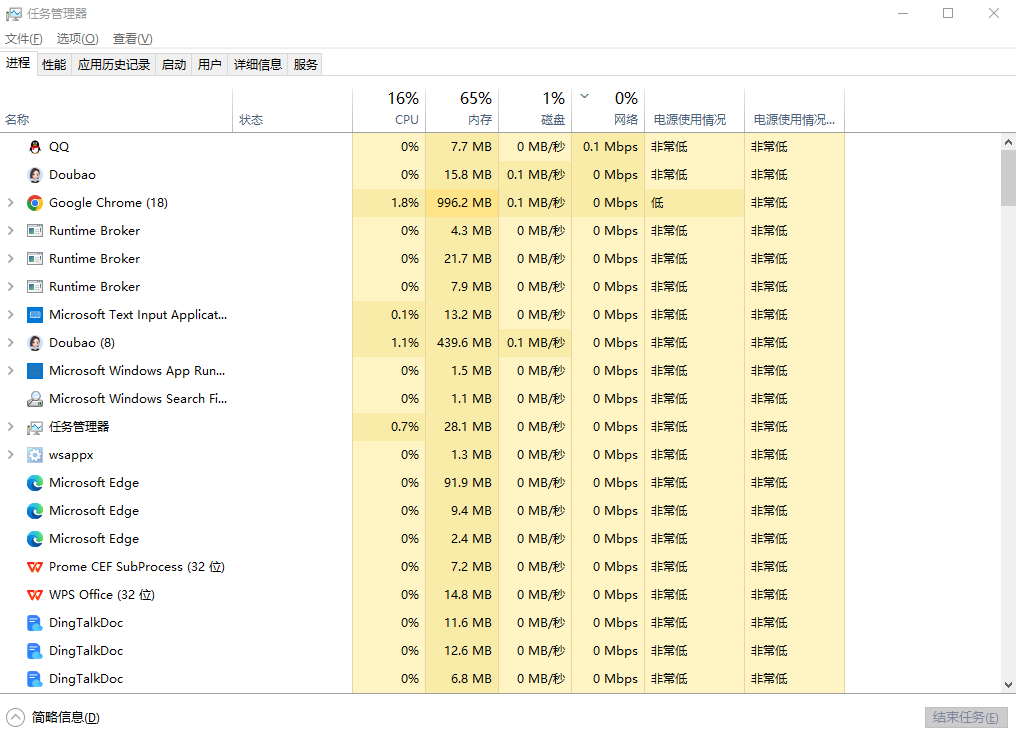Select the 996.2 MB memory cell
1016x738 pixels.
[x=464, y=203]
